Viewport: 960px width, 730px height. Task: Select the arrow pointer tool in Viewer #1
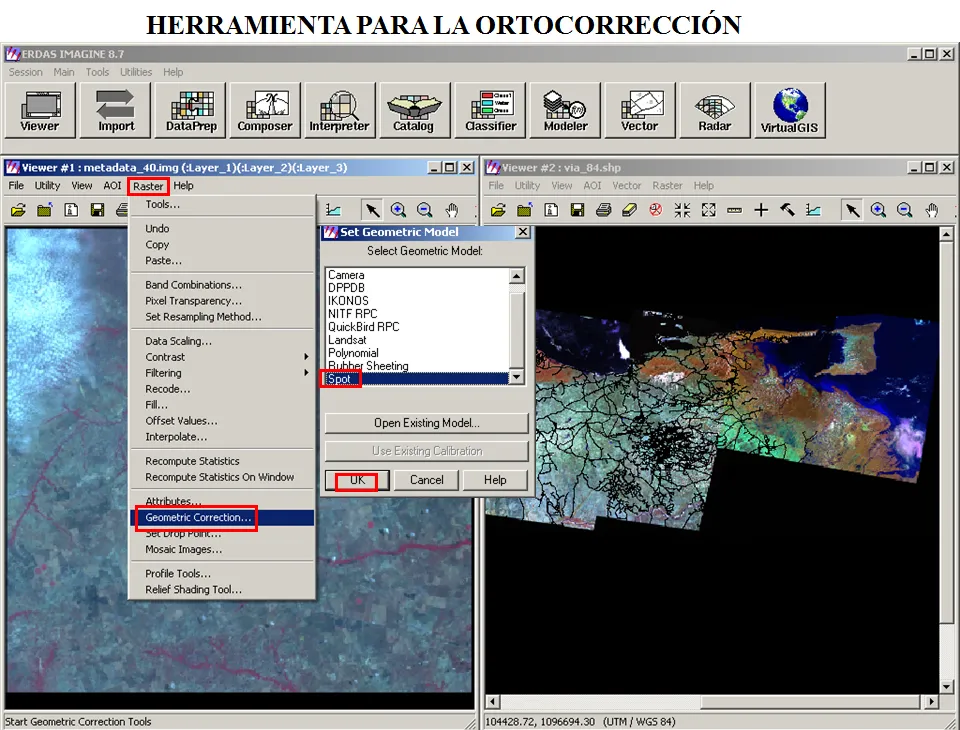372,210
